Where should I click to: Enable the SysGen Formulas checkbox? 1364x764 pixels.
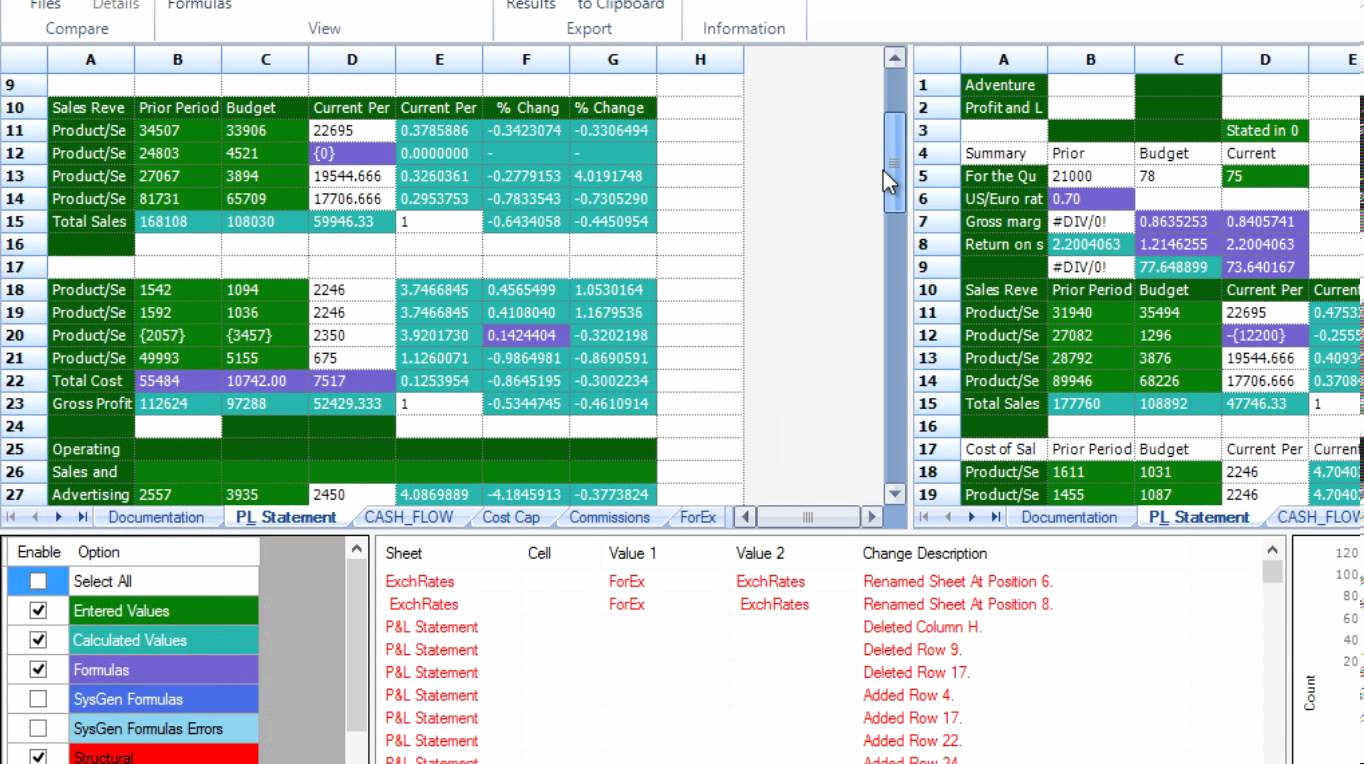click(x=38, y=698)
